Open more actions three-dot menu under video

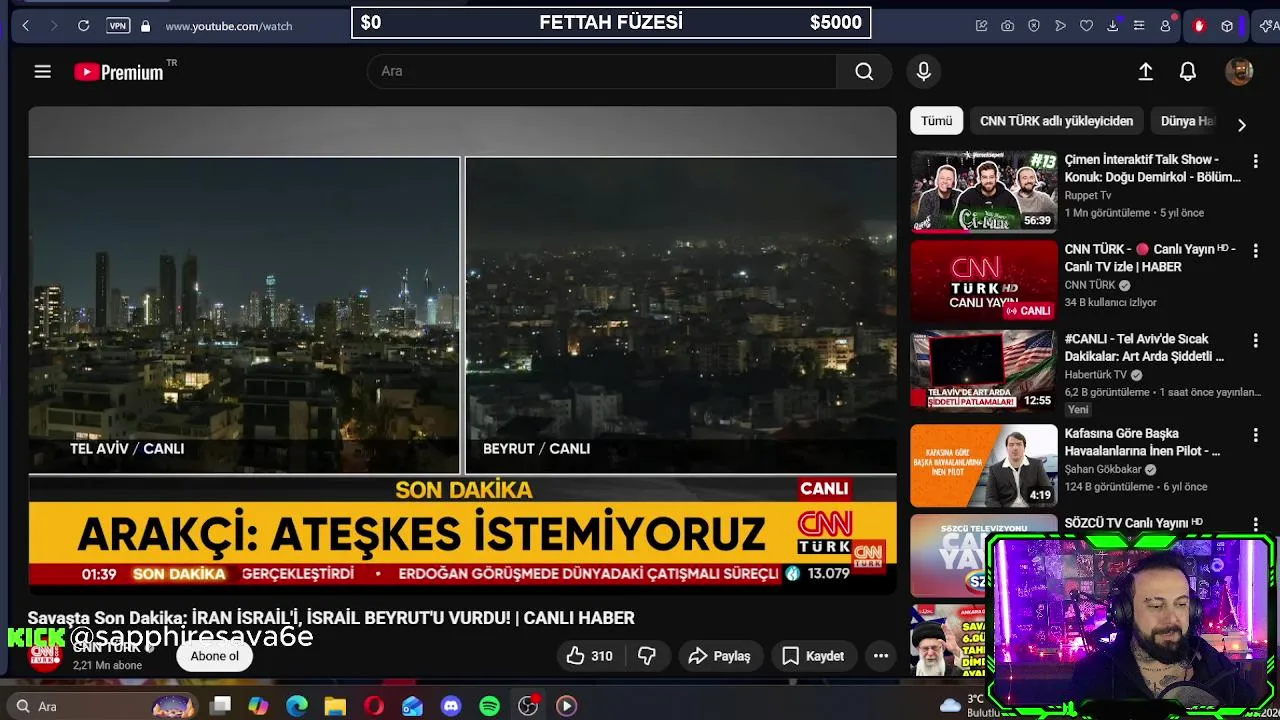click(x=881, y=656)
